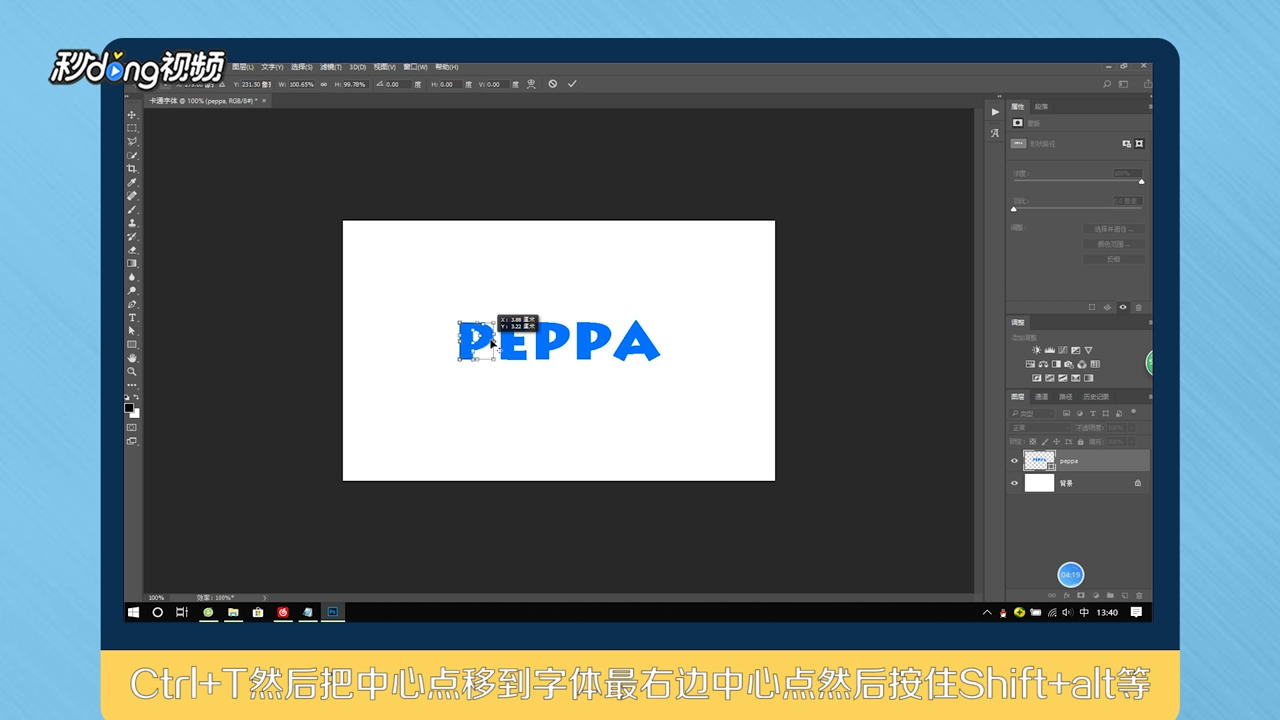The width and height of the screenshot is (1280, 720).
Task: Toggle mask visibility eye in Properties panel
Action: pos(1123,307)
